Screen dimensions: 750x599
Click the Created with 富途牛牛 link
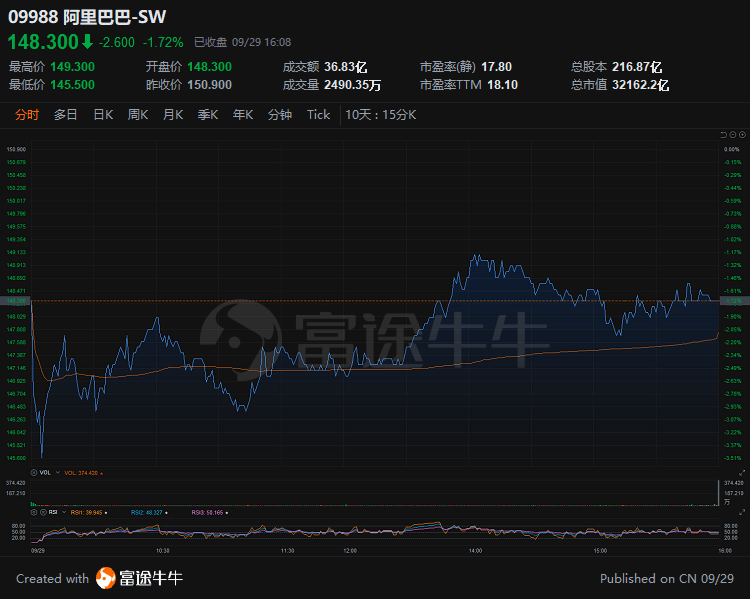point(99,578)
